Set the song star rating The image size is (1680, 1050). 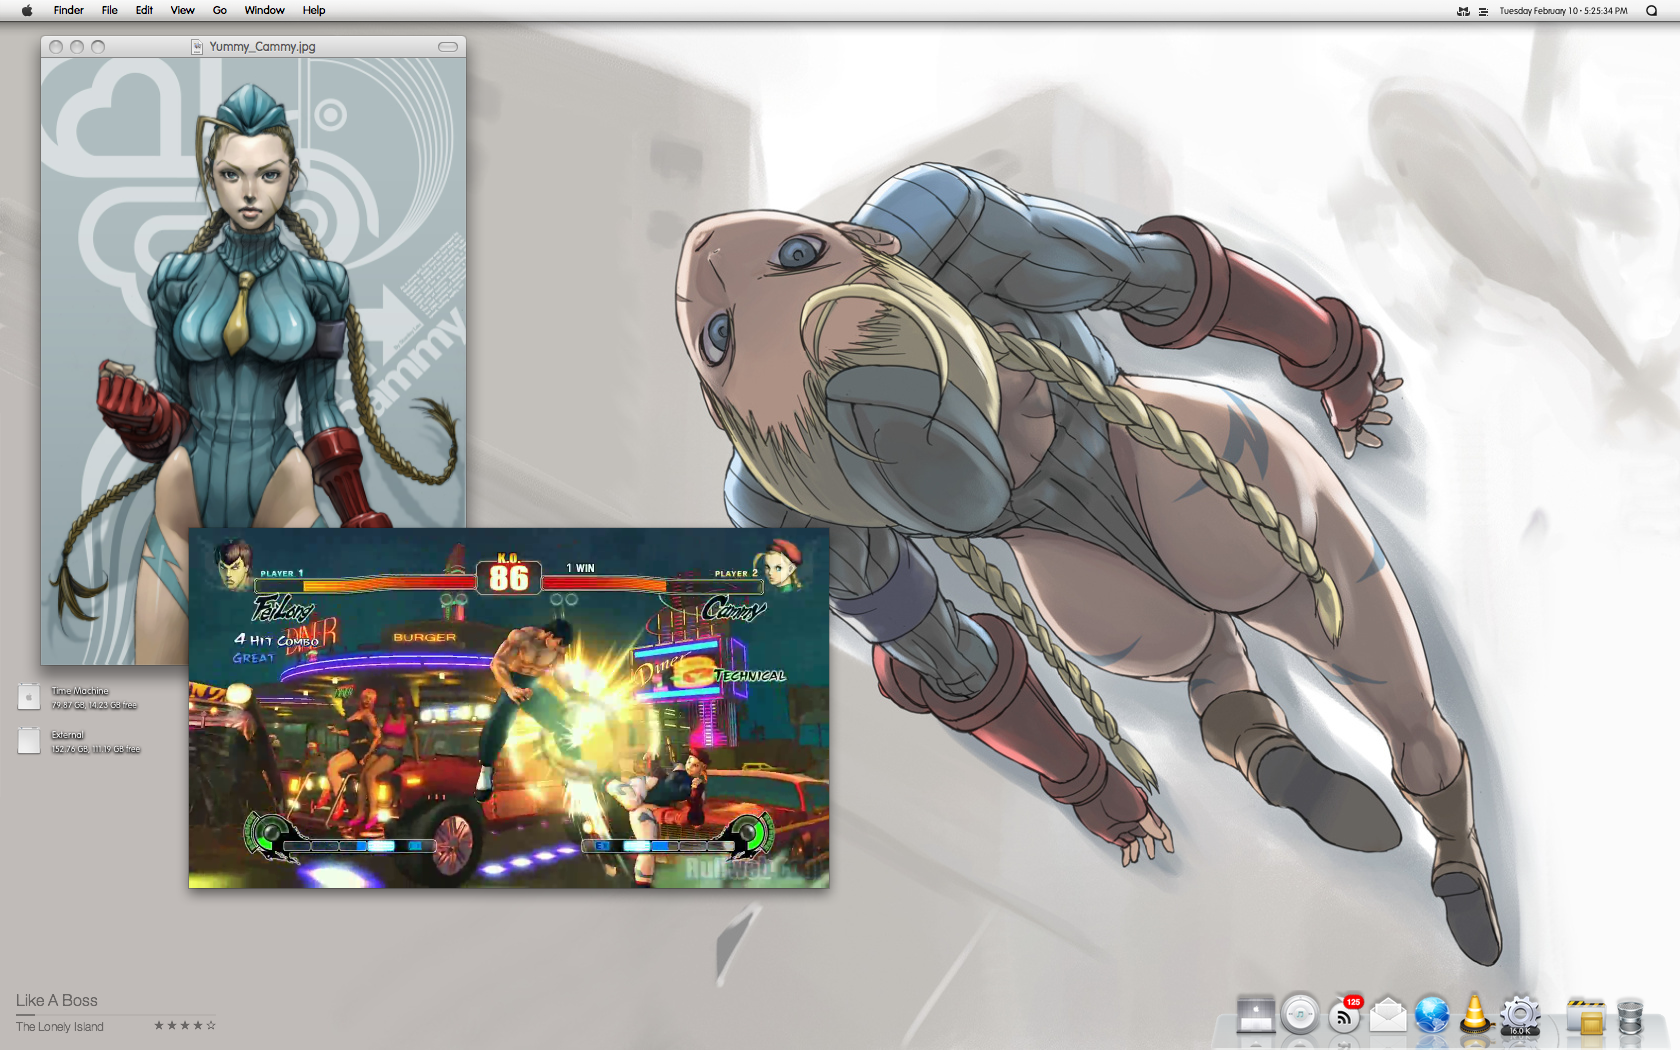tap(184, 1025)
